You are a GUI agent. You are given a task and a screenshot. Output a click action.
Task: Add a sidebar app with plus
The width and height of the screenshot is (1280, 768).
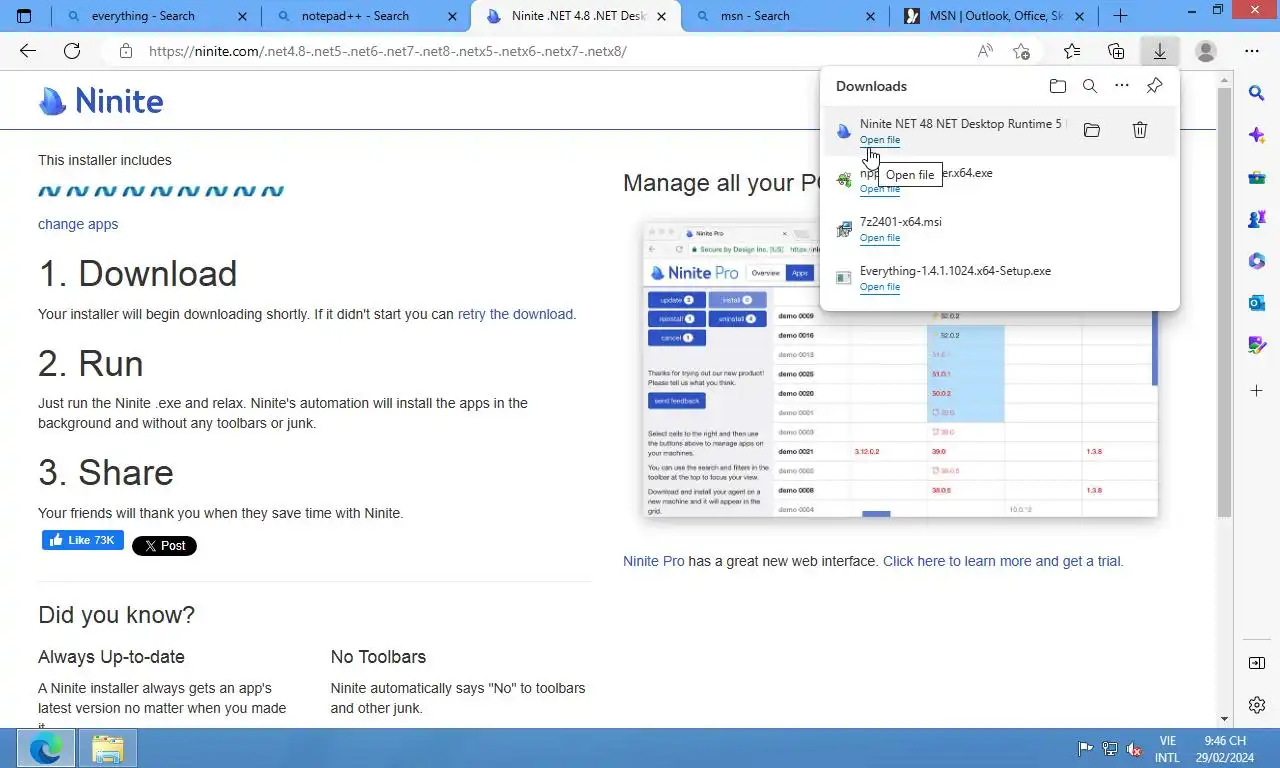pos(1257,390)
